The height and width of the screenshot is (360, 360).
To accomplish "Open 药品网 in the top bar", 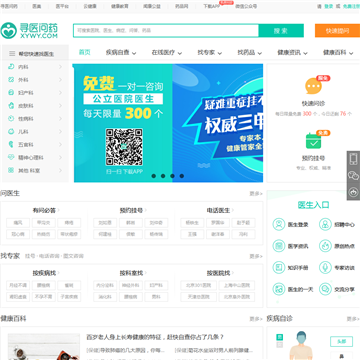I will tap(182, 6).
